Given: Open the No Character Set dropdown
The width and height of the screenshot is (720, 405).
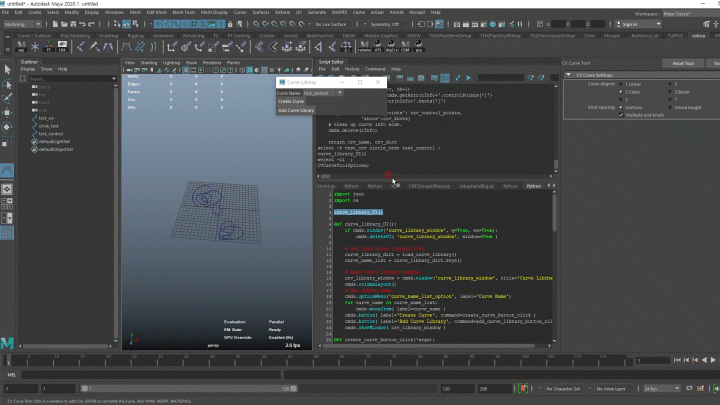Looking at the screenshot, I should [x=563, y=388].
